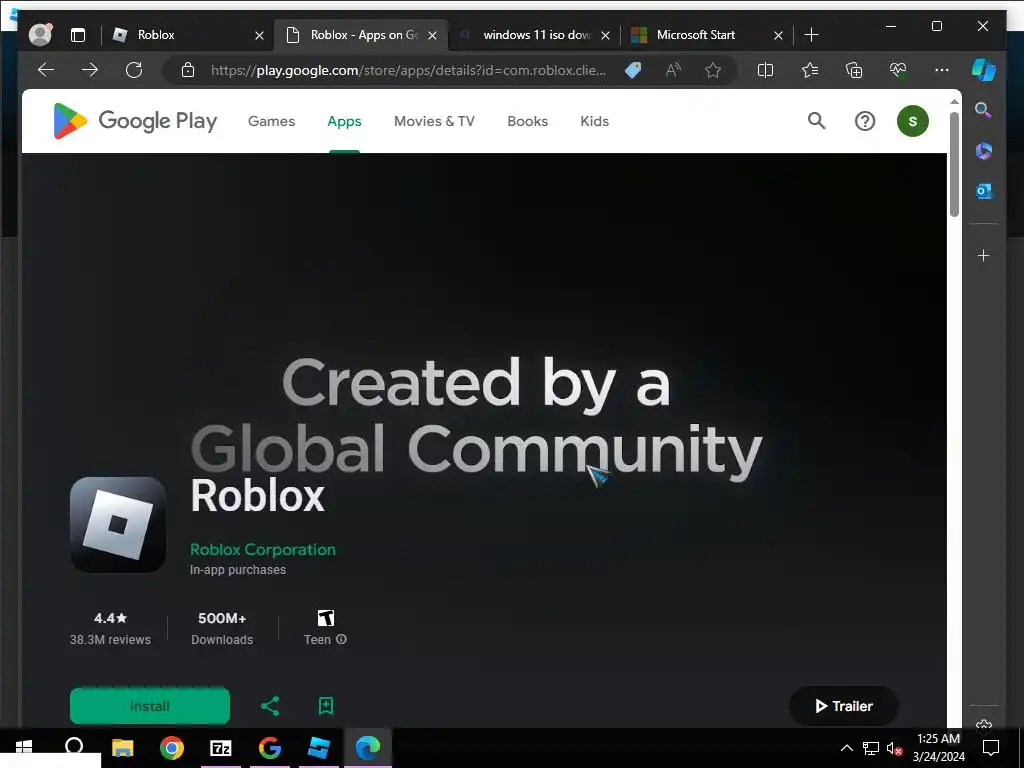Open Microsoft 365 sidebar icon
Screen dimensions: 1024x768
984,151
